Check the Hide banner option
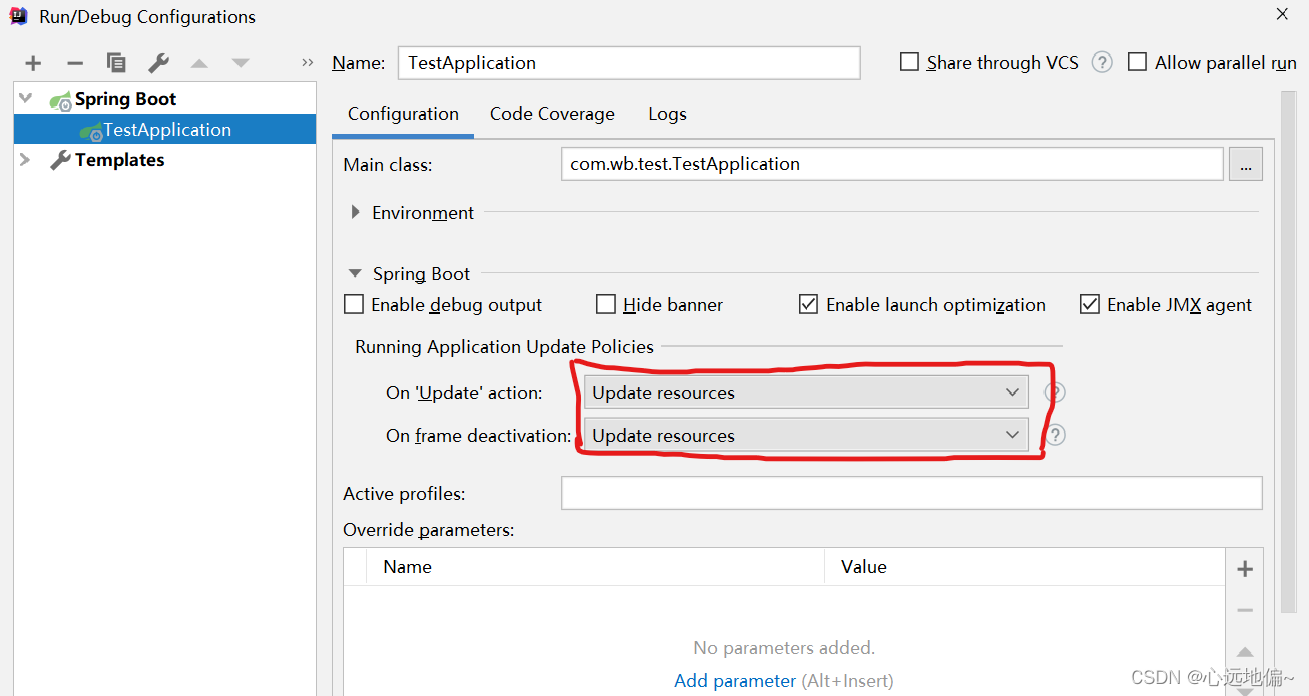Viewport: 1309px width, 696px height. 606,304
